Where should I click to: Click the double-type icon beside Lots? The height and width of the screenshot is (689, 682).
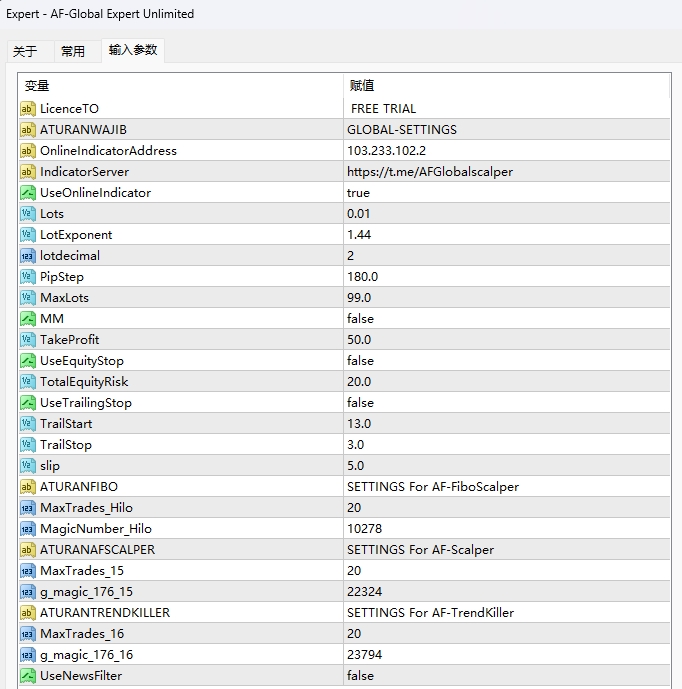coord(28,213)
